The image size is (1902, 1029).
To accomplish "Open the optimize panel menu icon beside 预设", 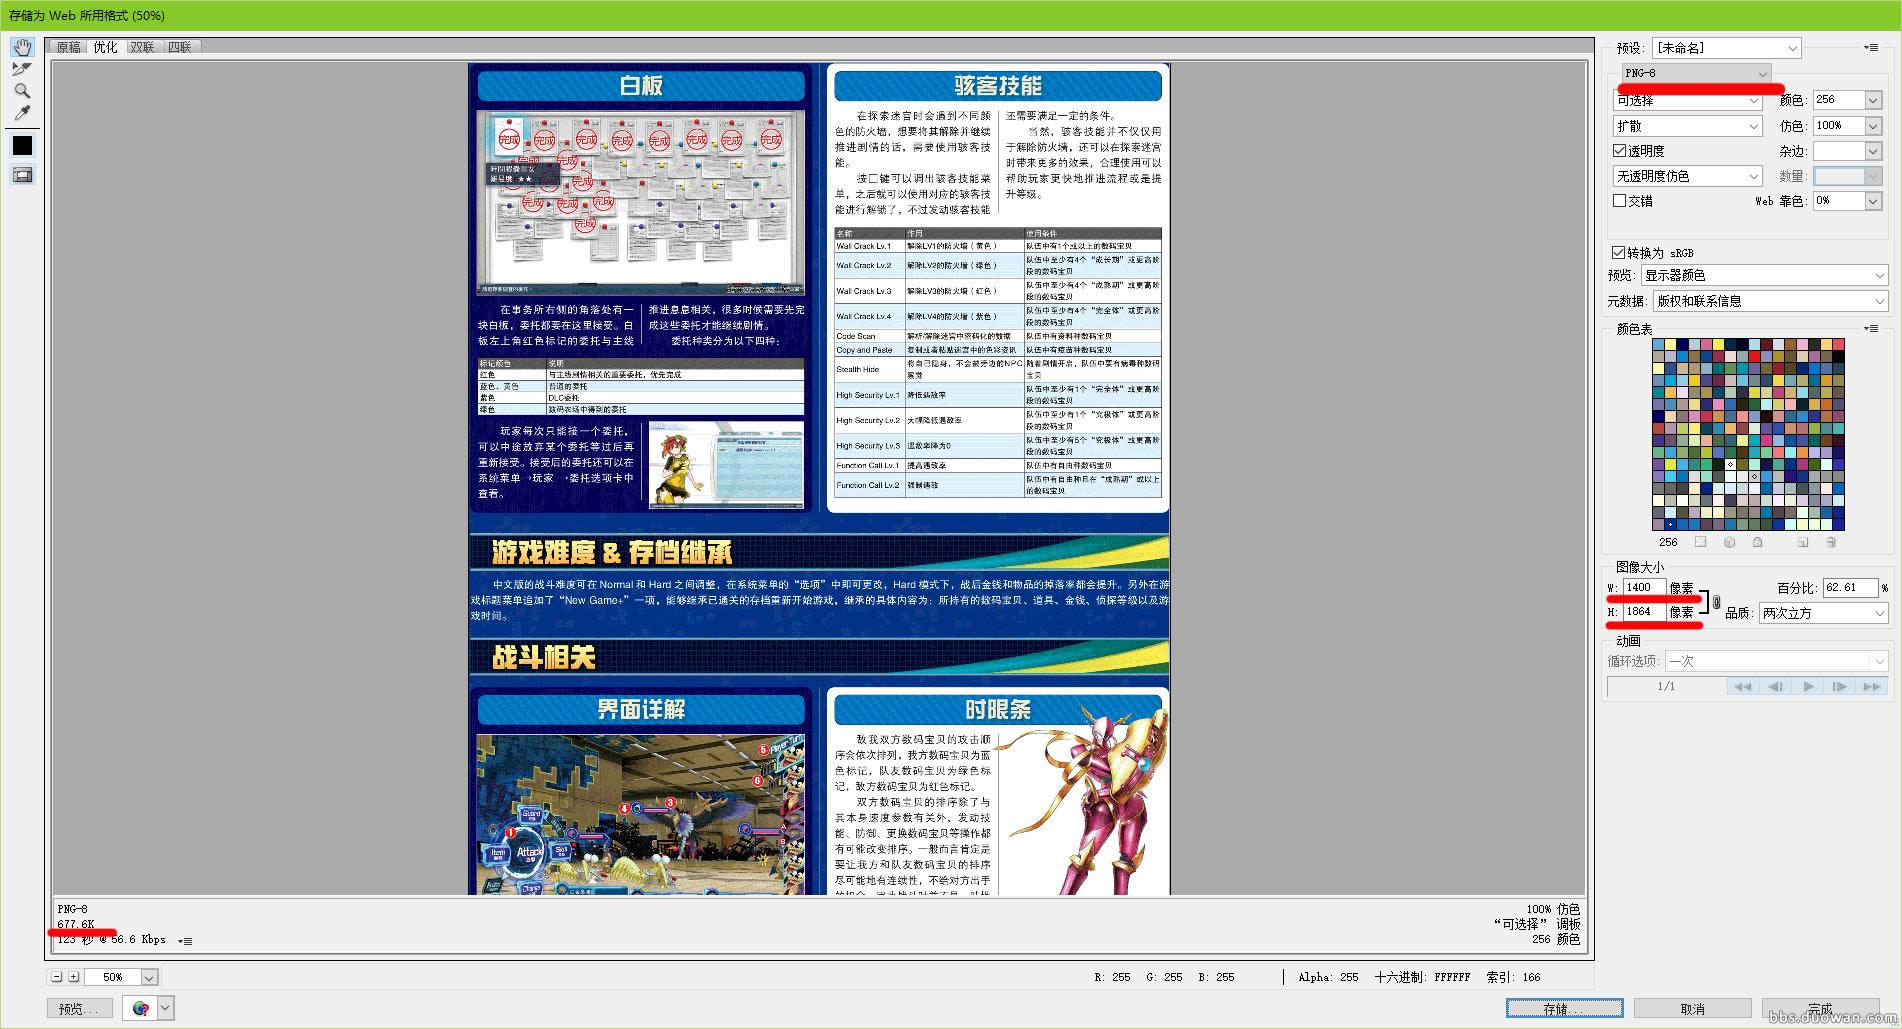I will [1870, 47].
